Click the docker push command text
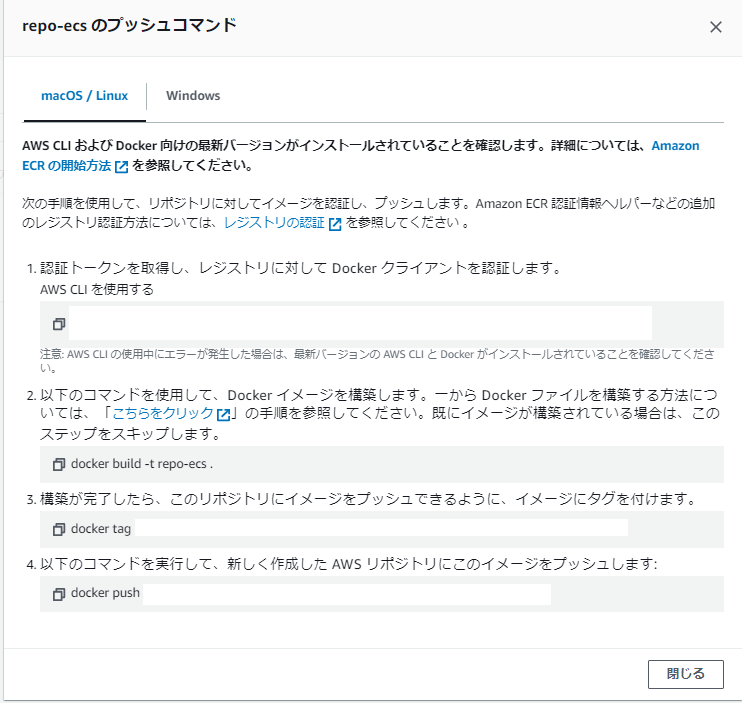 tap(105, 593)
